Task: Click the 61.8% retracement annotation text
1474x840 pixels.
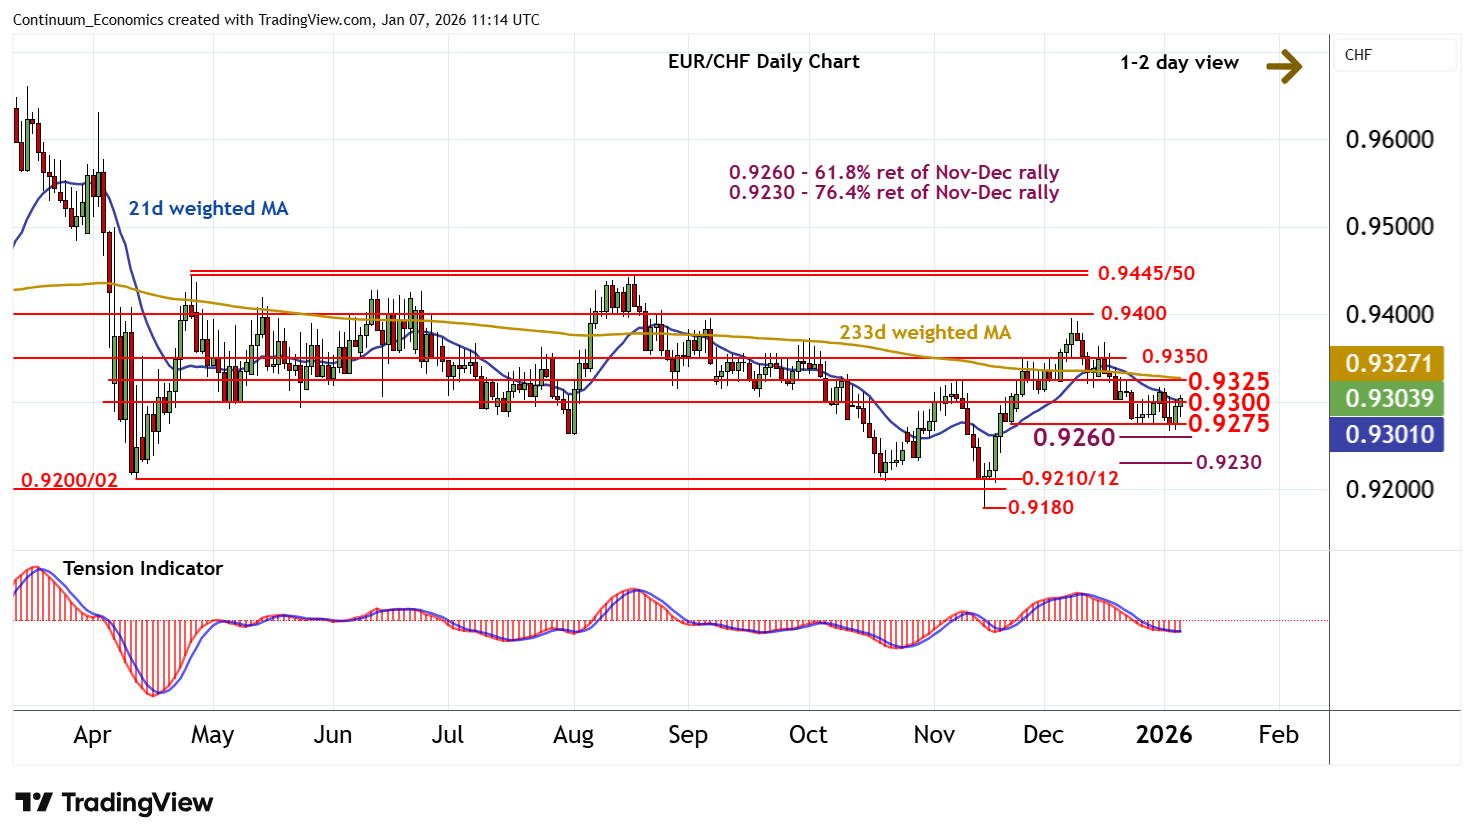Action: (893, 173)
